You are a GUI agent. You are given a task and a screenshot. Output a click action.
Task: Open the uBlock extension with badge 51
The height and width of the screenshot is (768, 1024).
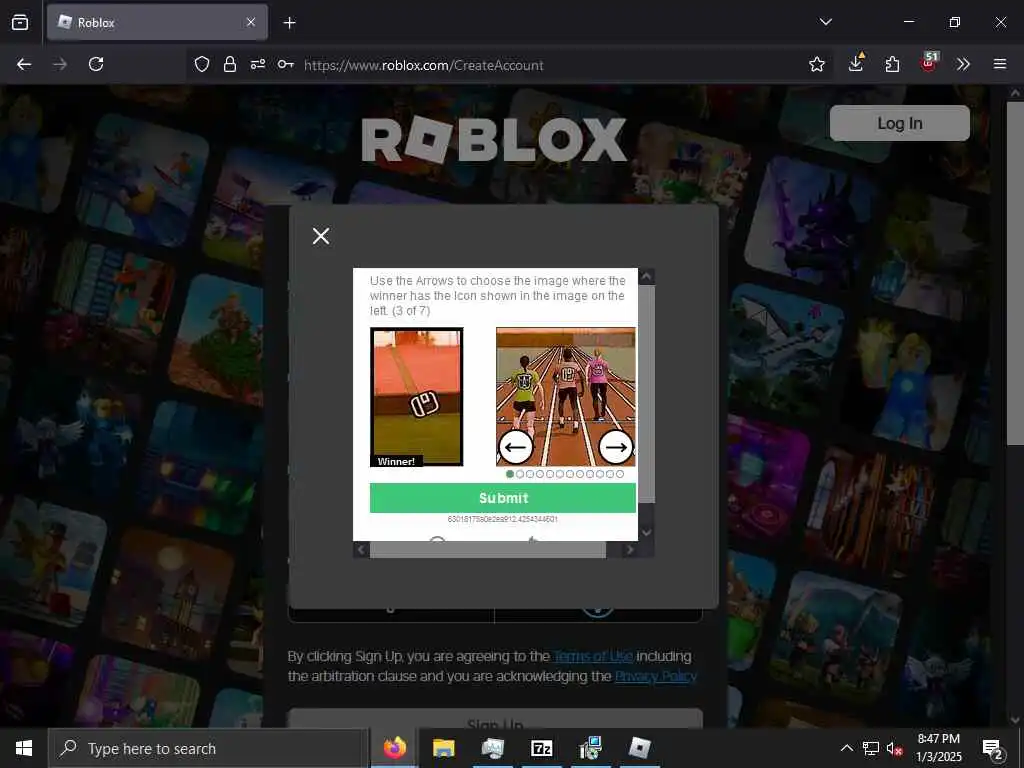tap(929, 62)
